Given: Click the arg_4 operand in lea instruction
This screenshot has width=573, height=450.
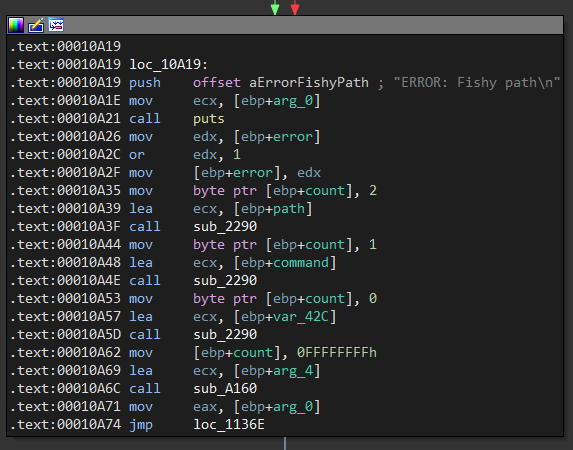Looking at the screenshot, I should pos(293,371).
